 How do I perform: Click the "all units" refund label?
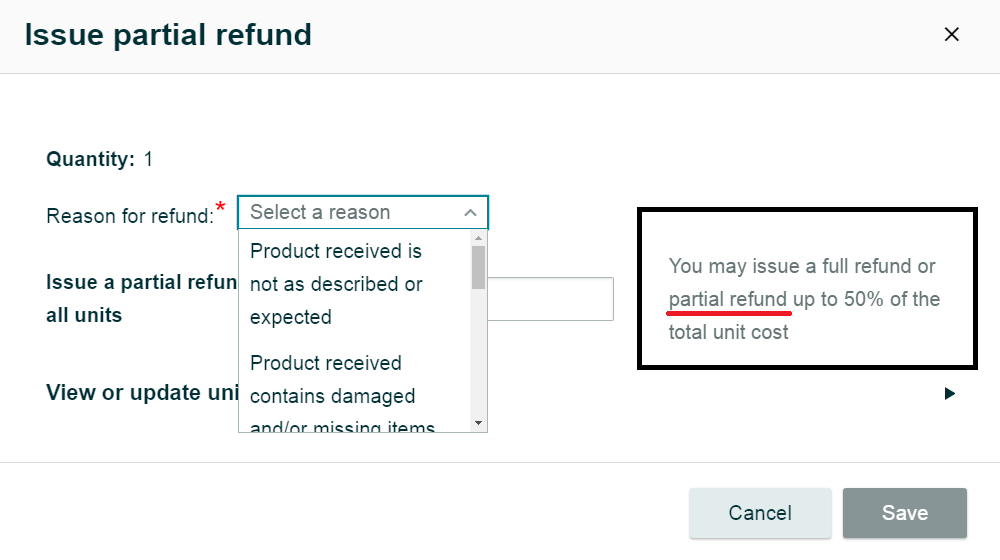coord(84,315)
